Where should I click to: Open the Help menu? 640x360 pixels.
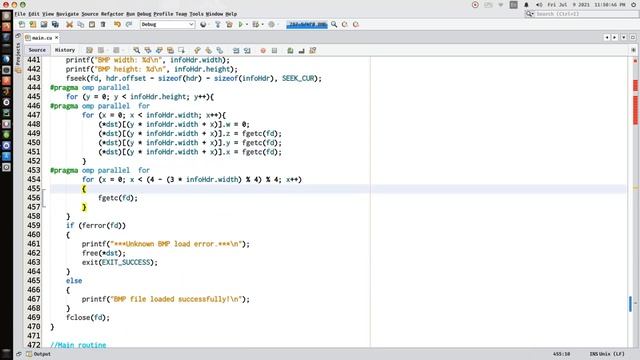(231, 14)
